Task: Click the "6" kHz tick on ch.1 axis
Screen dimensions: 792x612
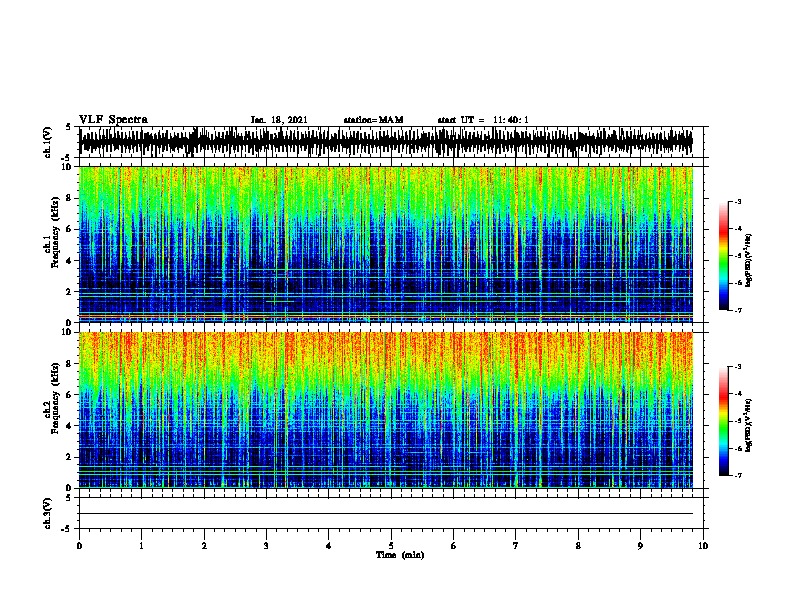Action: pyautogui.click(x=69, y=229)
